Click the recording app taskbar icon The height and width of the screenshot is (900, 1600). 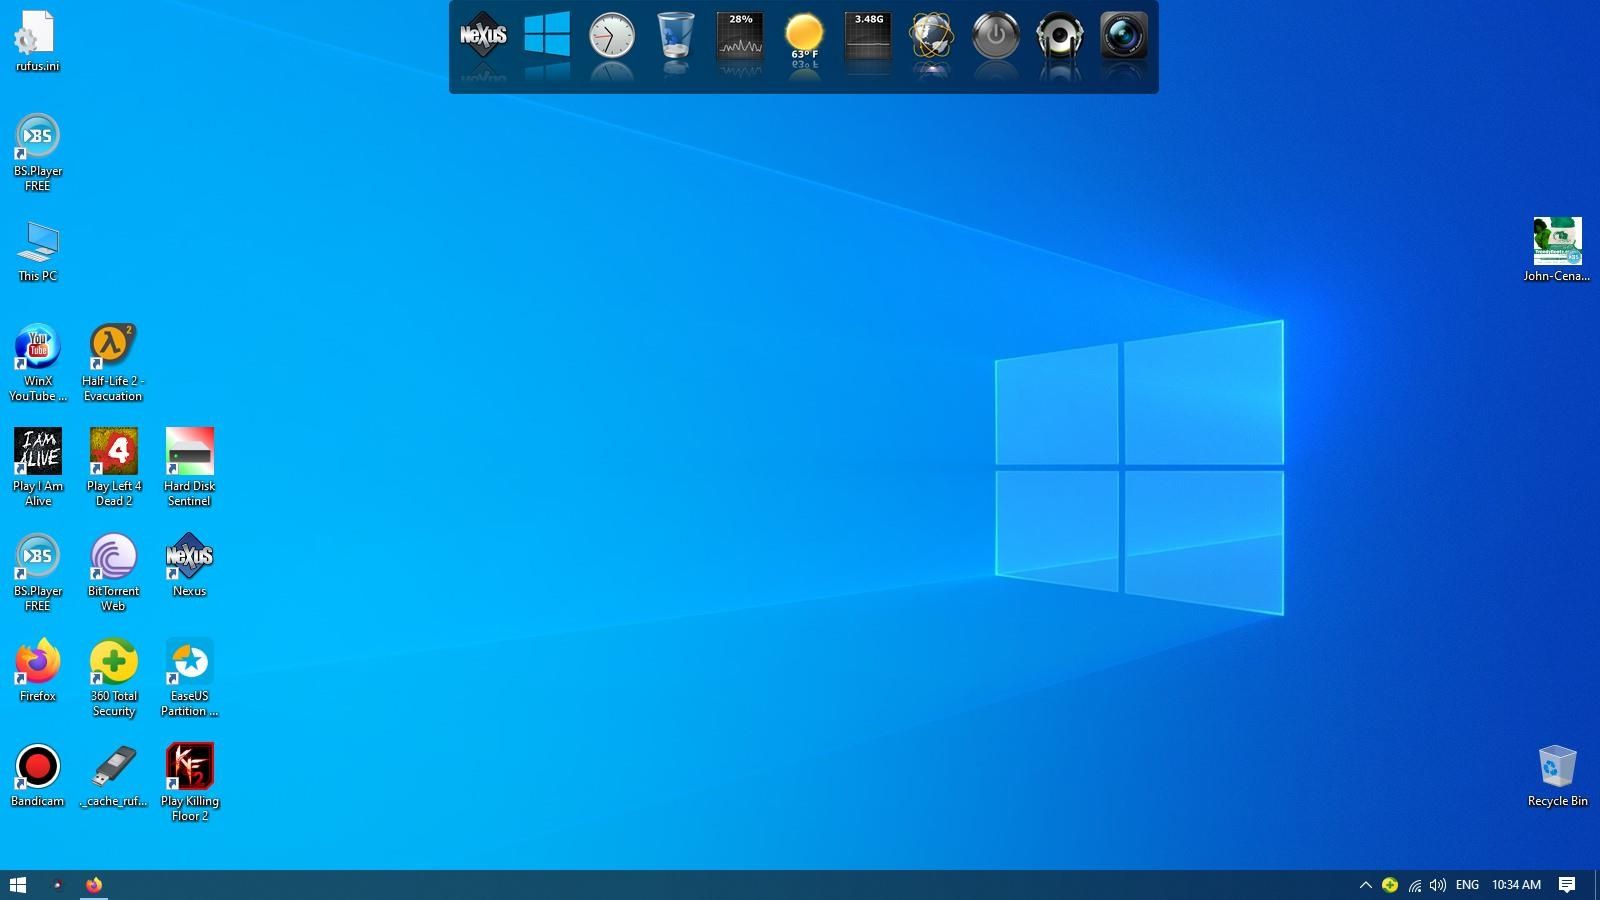click(x=57, y=885)
